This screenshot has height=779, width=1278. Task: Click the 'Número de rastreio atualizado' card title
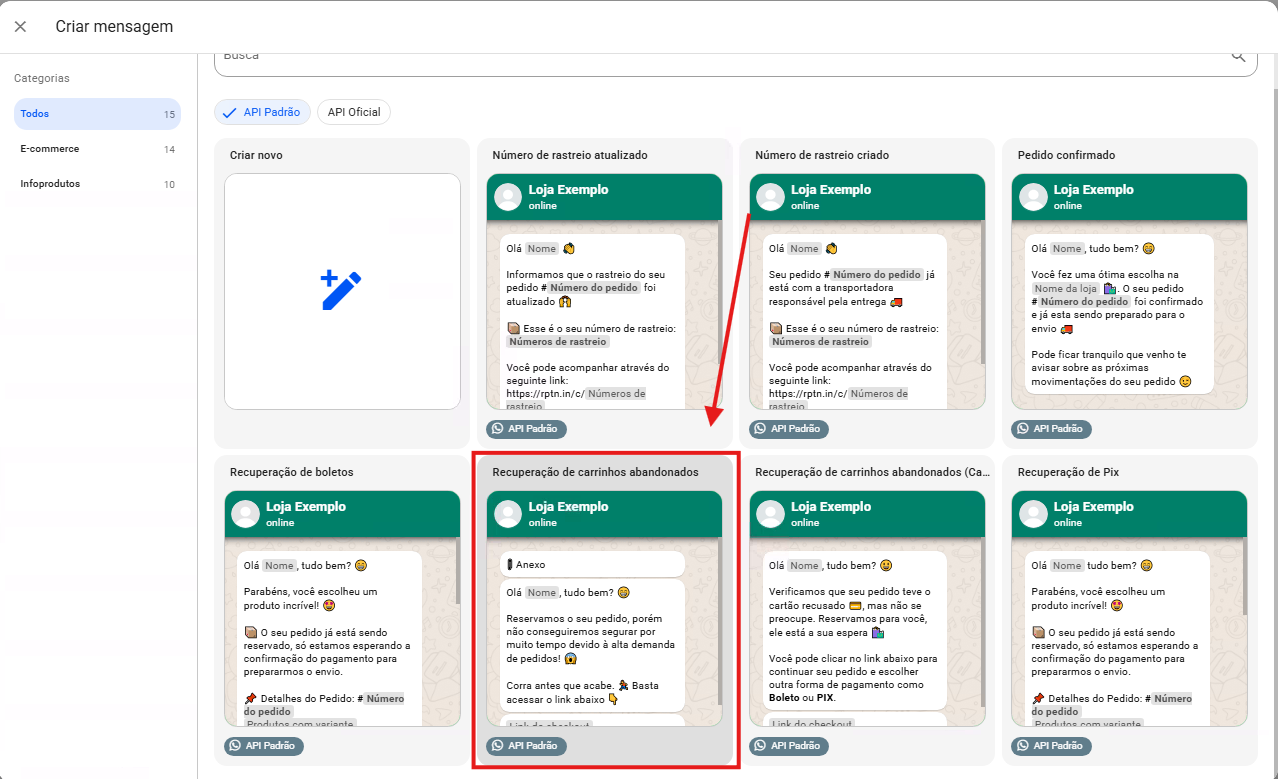click(570, 156)
